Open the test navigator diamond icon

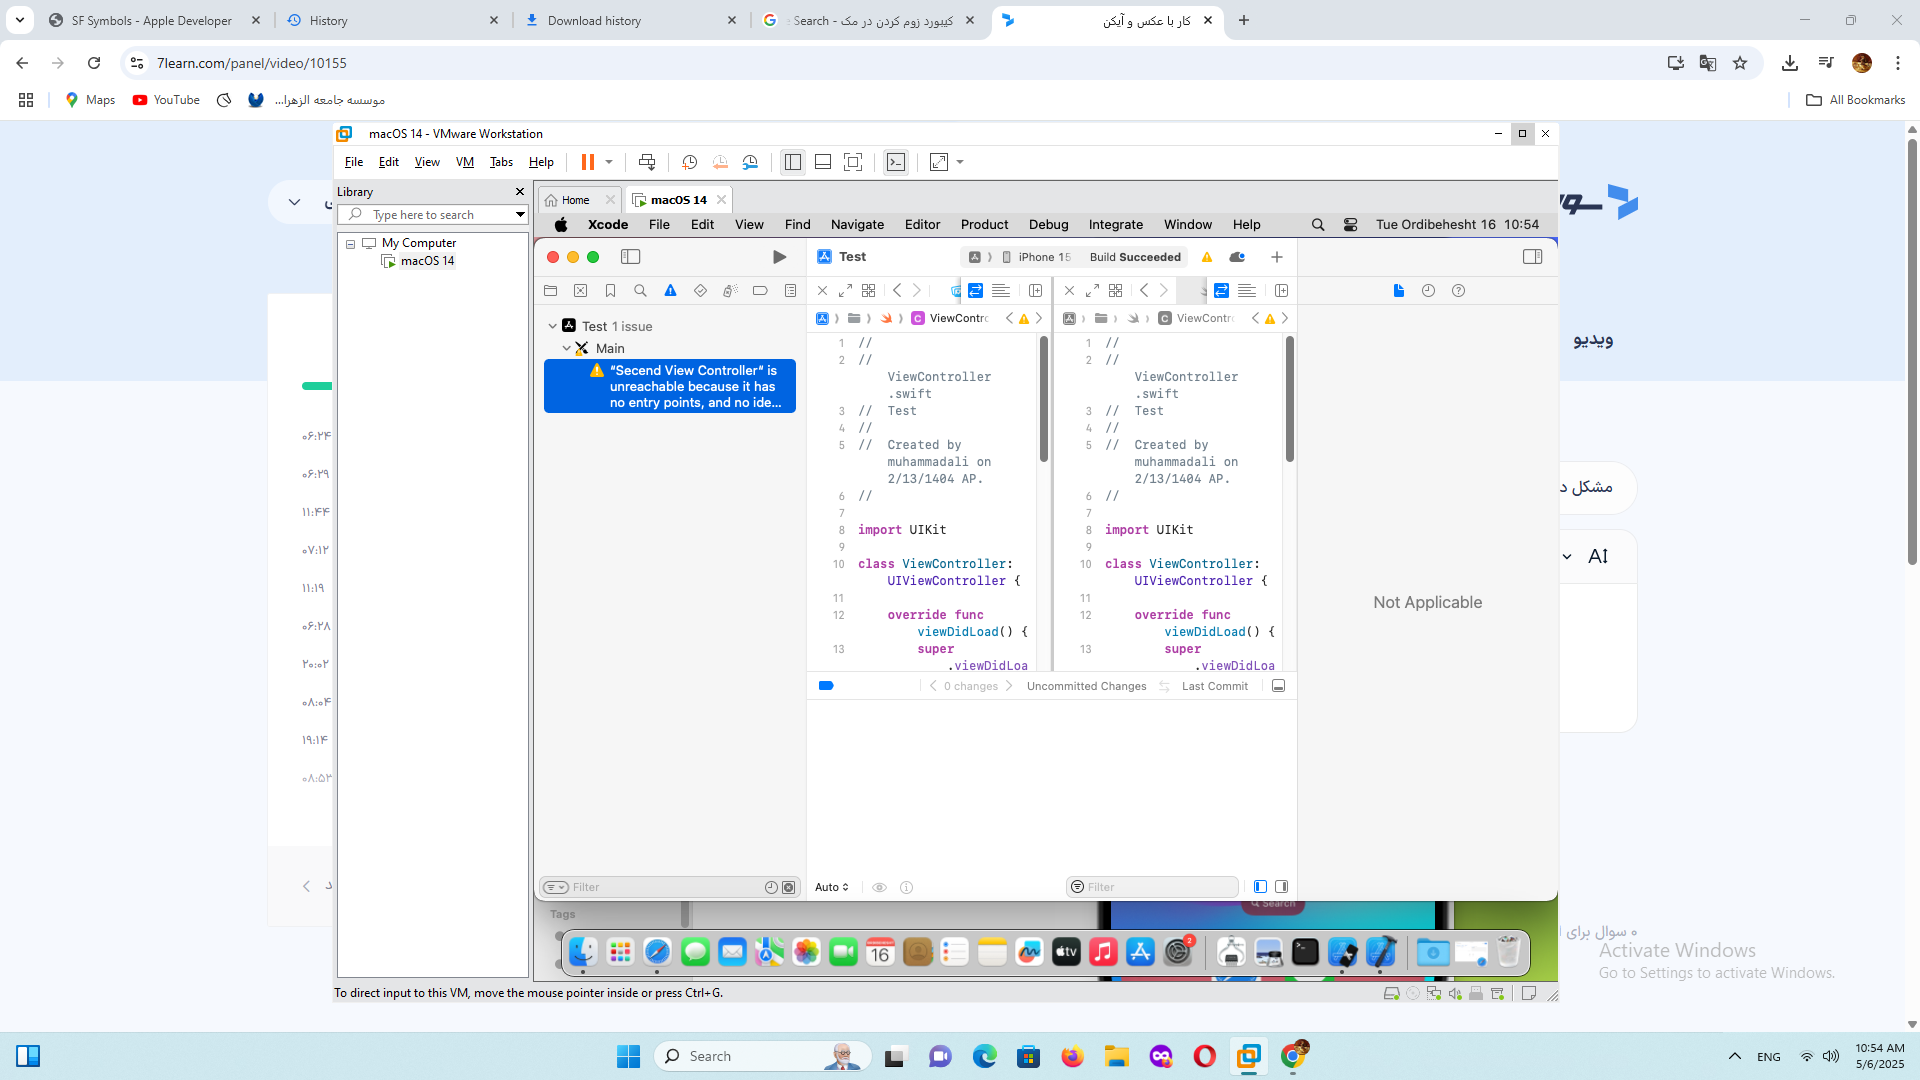click(x=700, y=291)
